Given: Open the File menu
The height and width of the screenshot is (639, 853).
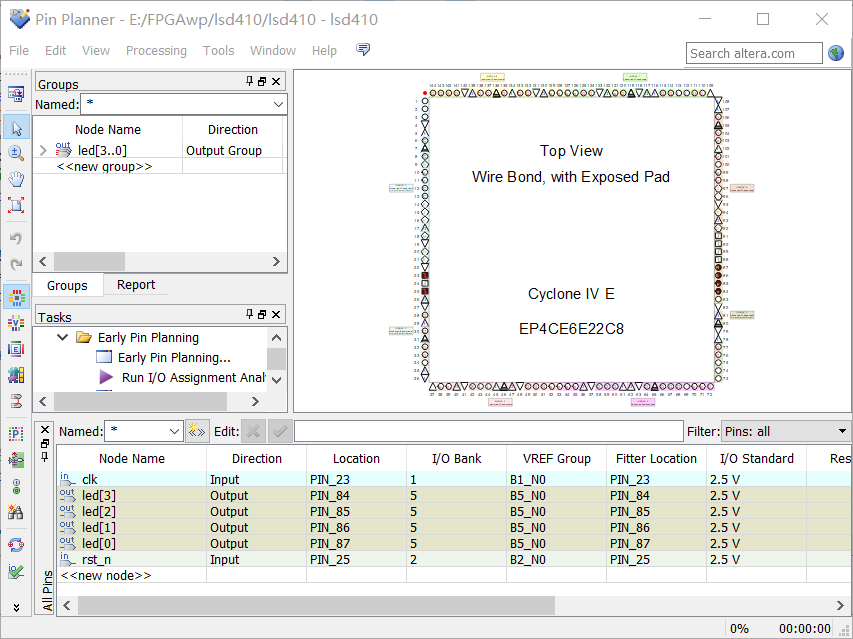Looking at the screenshot, I should click(19, 51).
